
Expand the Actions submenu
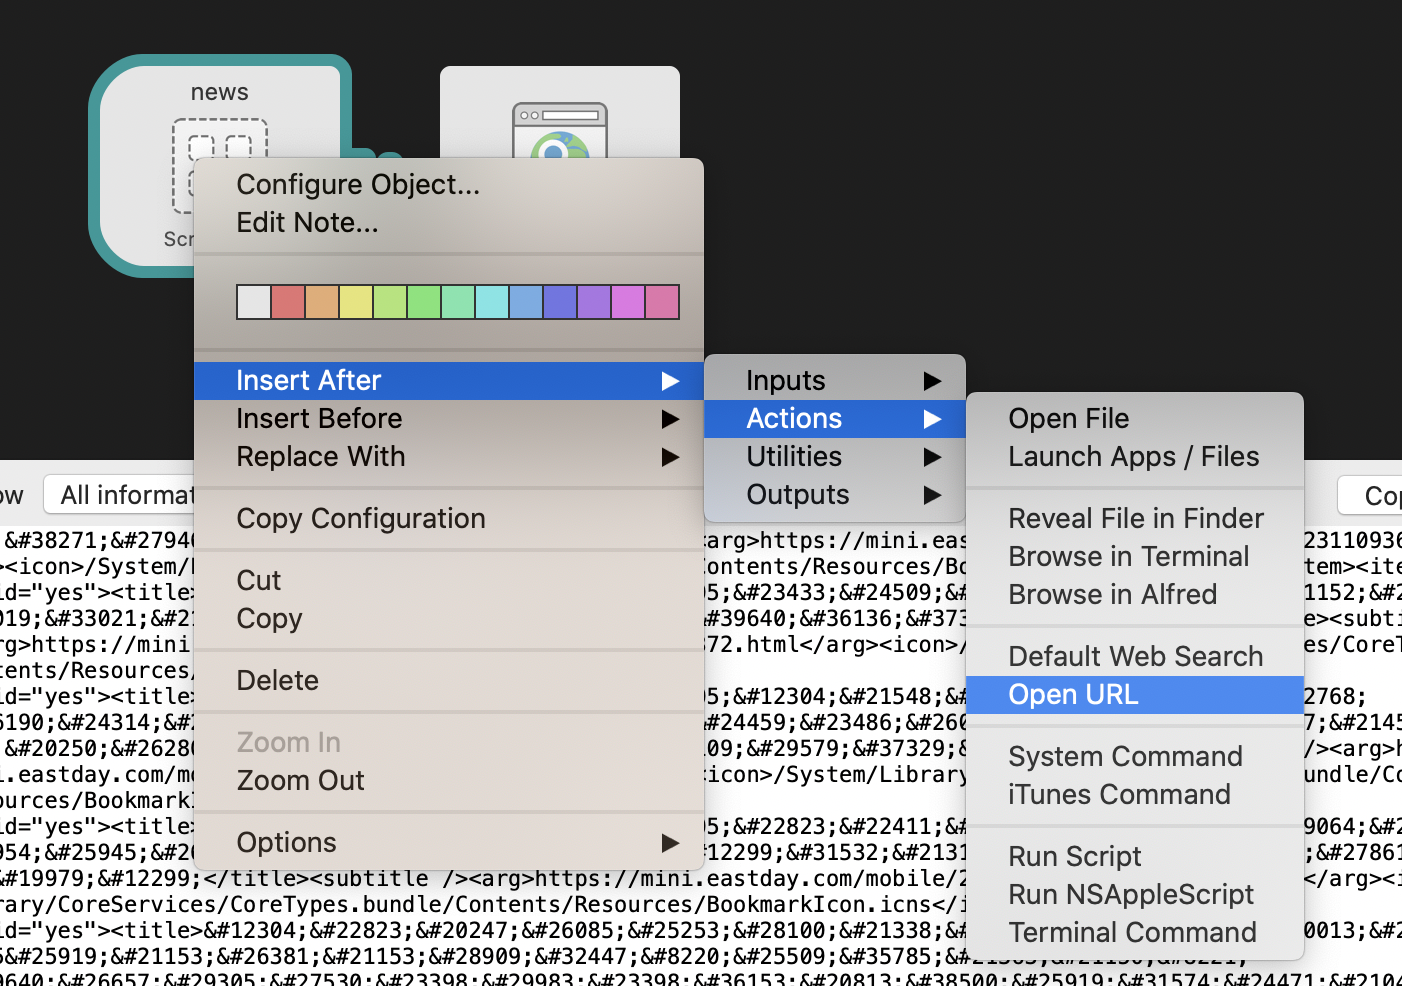(835, 419)
